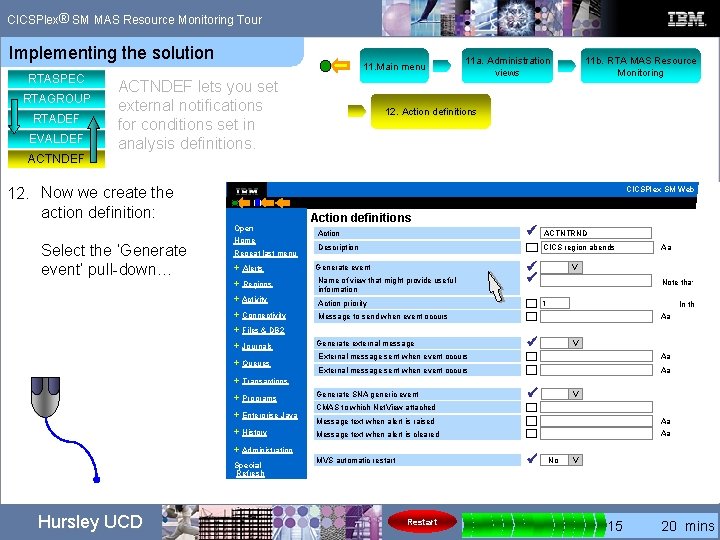Click the Restart button
The image size is (720, 540).
tap(422, 522)
